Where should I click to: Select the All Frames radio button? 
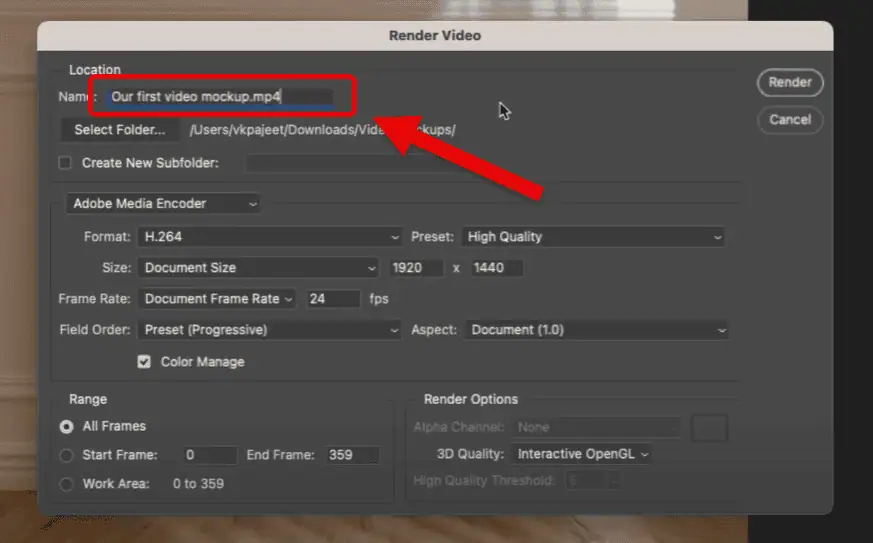(x=67, y=426)
